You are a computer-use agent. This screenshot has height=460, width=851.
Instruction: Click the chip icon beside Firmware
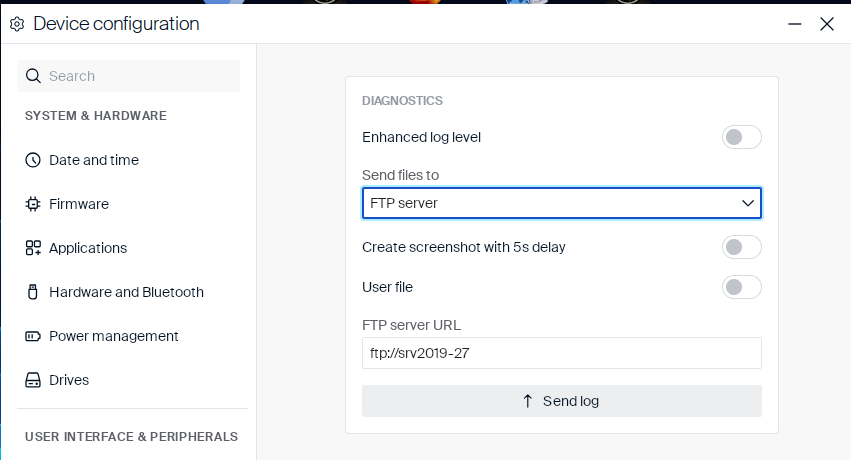[x=33, y=204]
